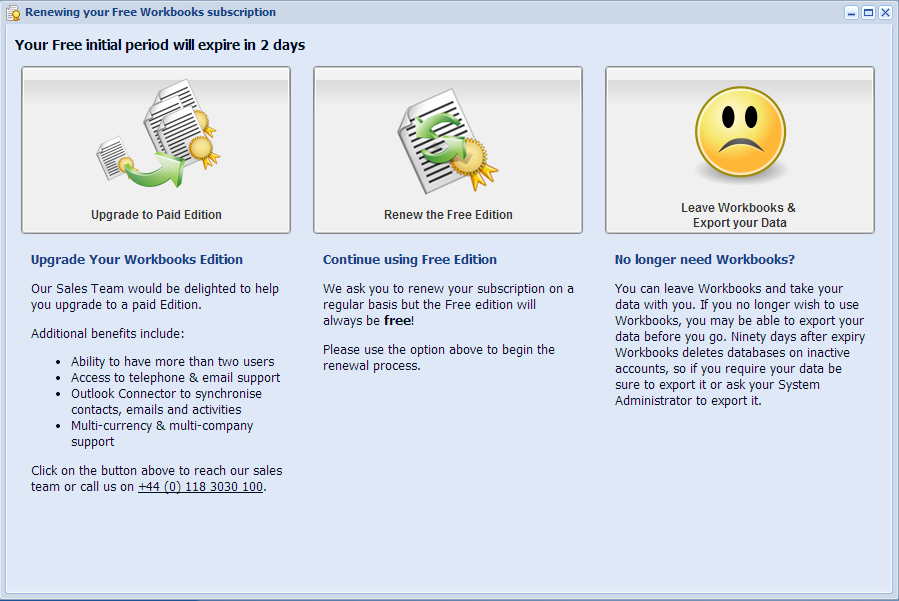The width and height of the screenshot is (899, 601).
Task: Click the 'We ask you to renew' paragraph
Action: 448,305
